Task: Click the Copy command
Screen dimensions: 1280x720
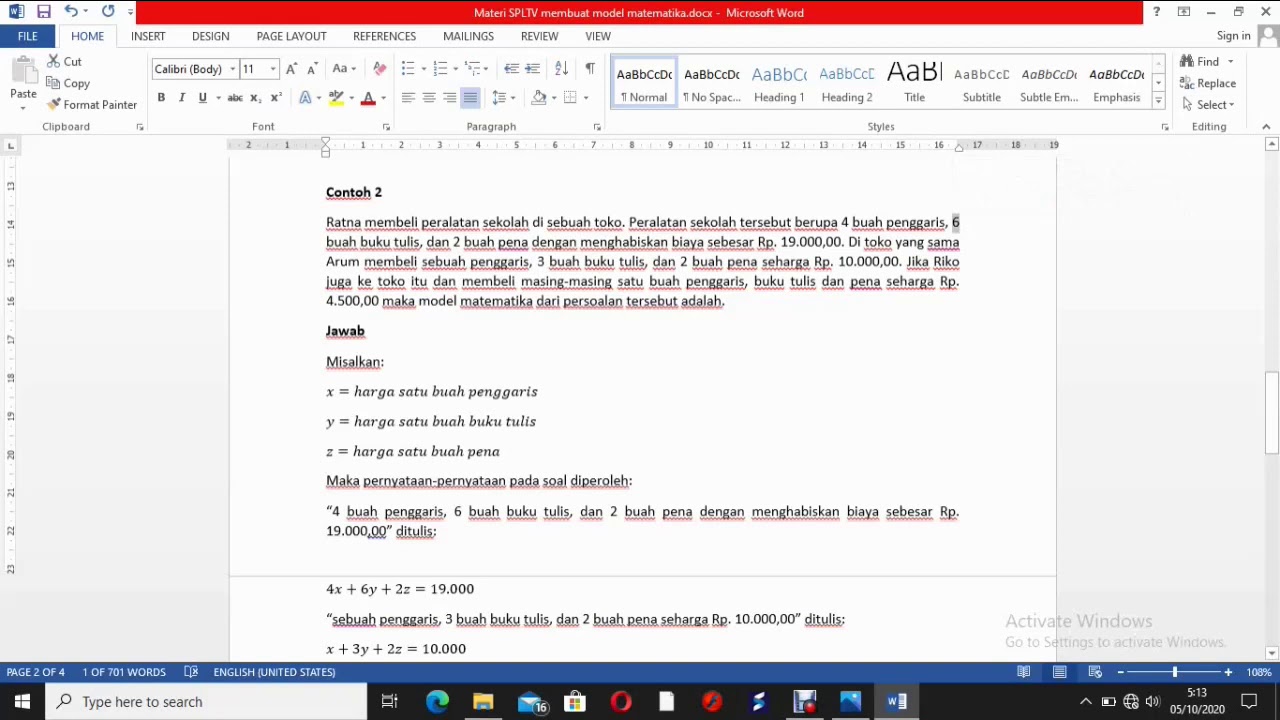Action: pyautogui.click(x=68, y=84)
